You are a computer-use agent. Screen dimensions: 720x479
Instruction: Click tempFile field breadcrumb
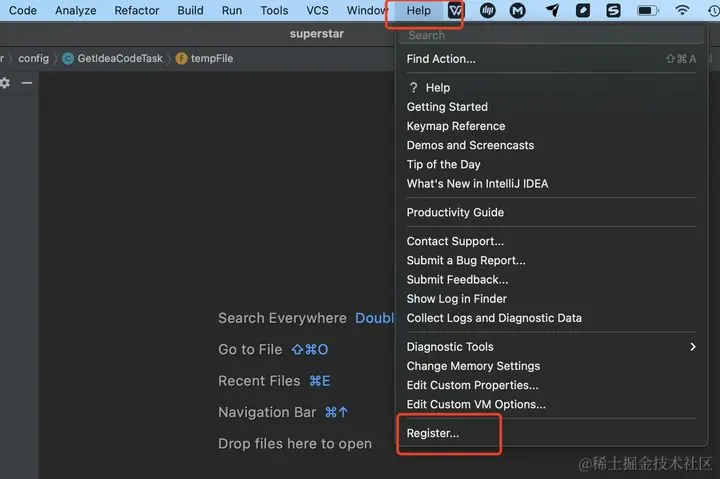click(x=212, y=58)
